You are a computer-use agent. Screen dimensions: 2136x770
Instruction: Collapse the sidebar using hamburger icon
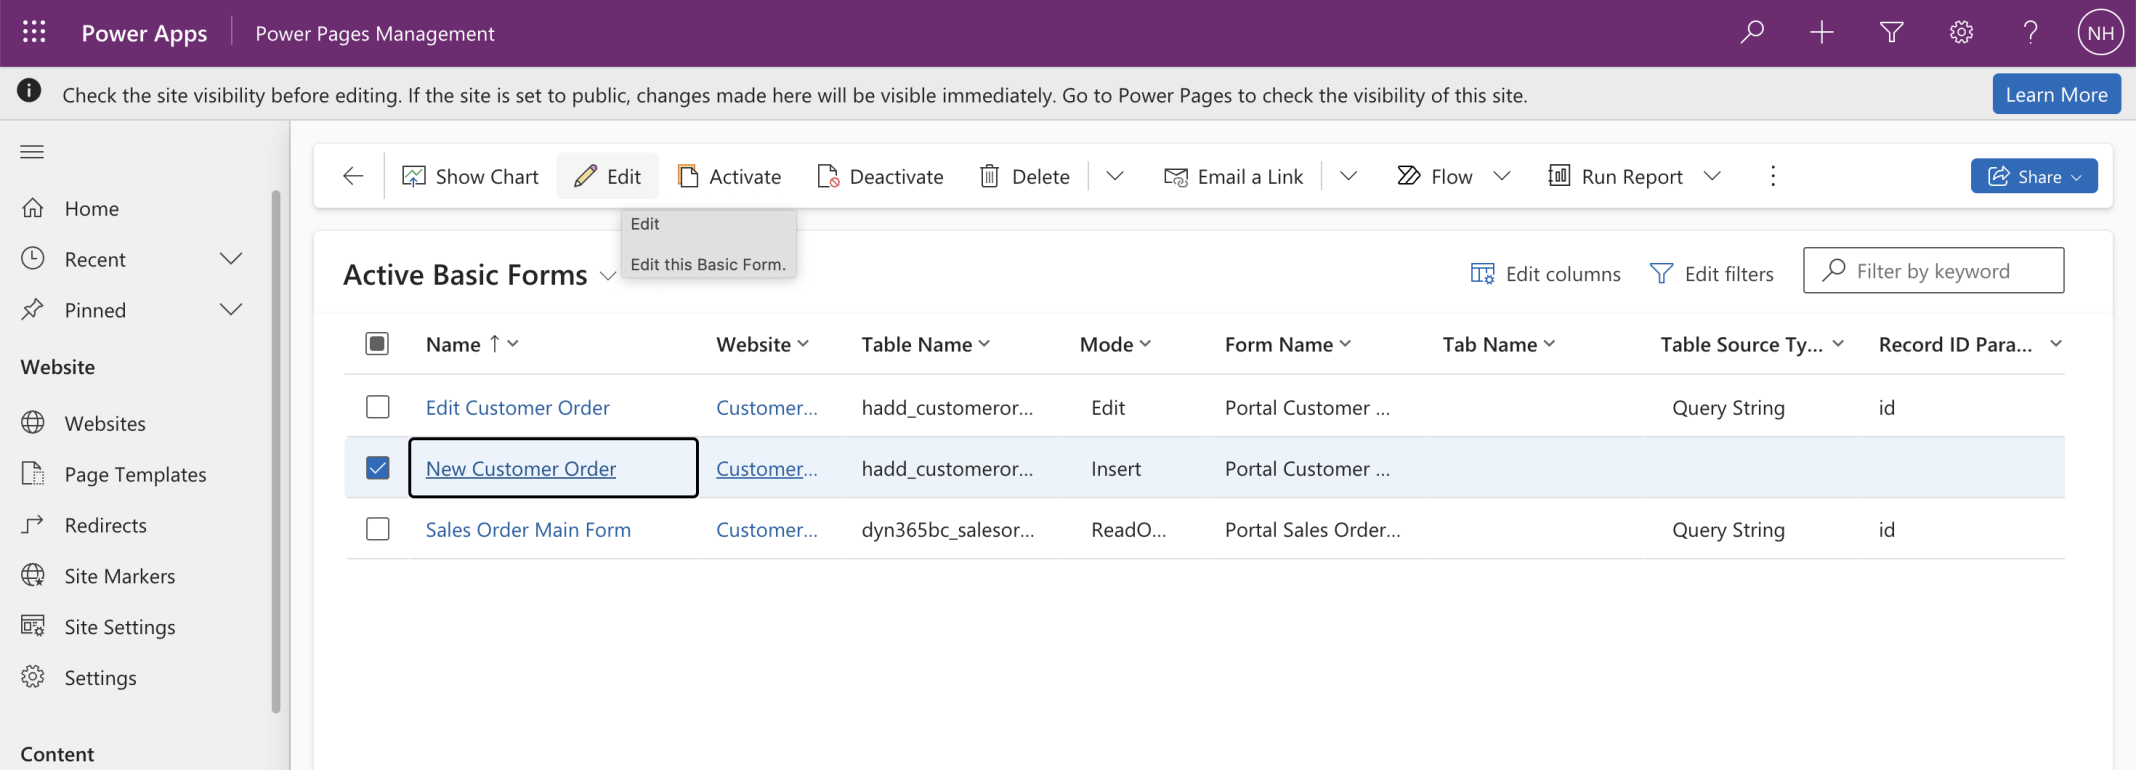point(32,152)
